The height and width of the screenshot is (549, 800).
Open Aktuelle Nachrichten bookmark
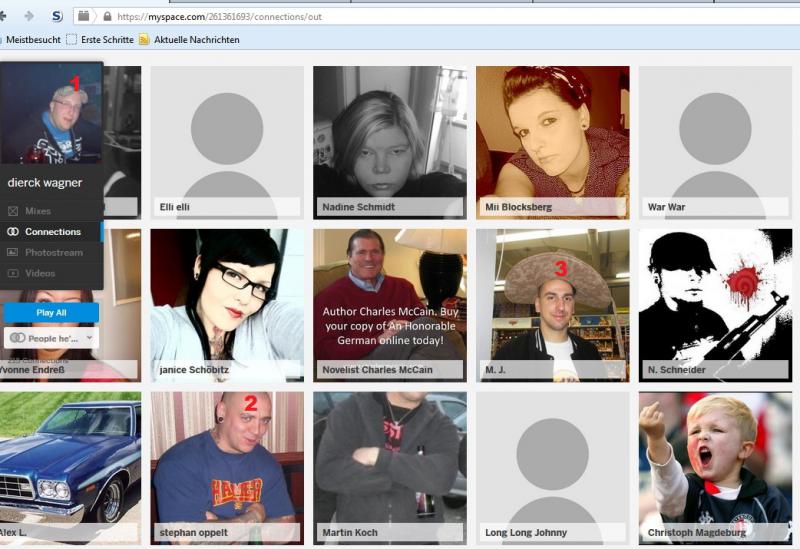196,39
